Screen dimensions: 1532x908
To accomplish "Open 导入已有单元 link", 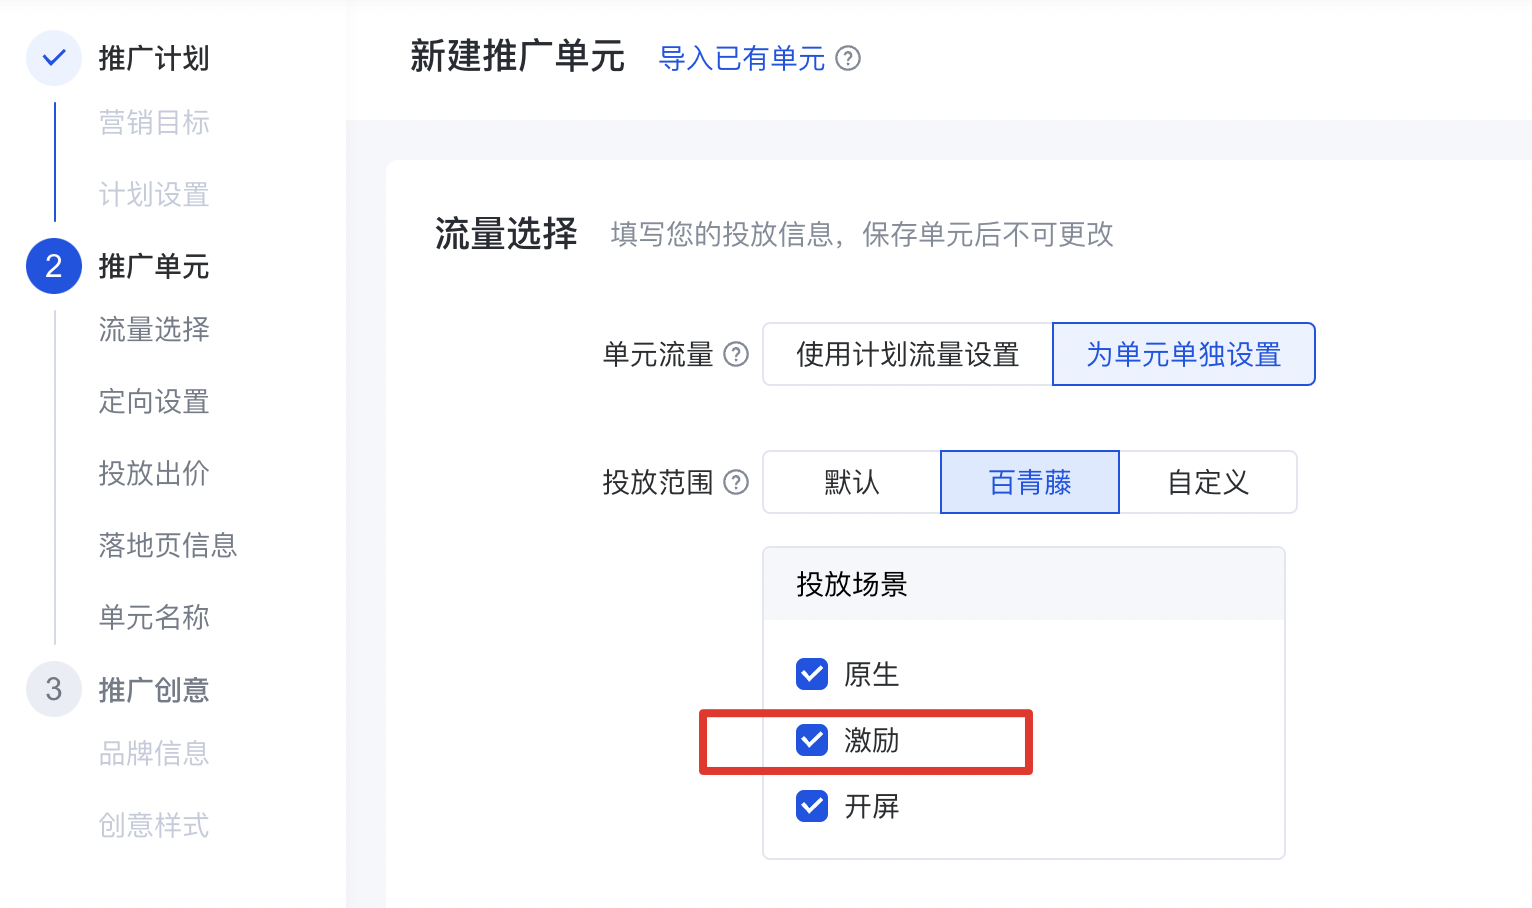I will [x=741, y=58].
